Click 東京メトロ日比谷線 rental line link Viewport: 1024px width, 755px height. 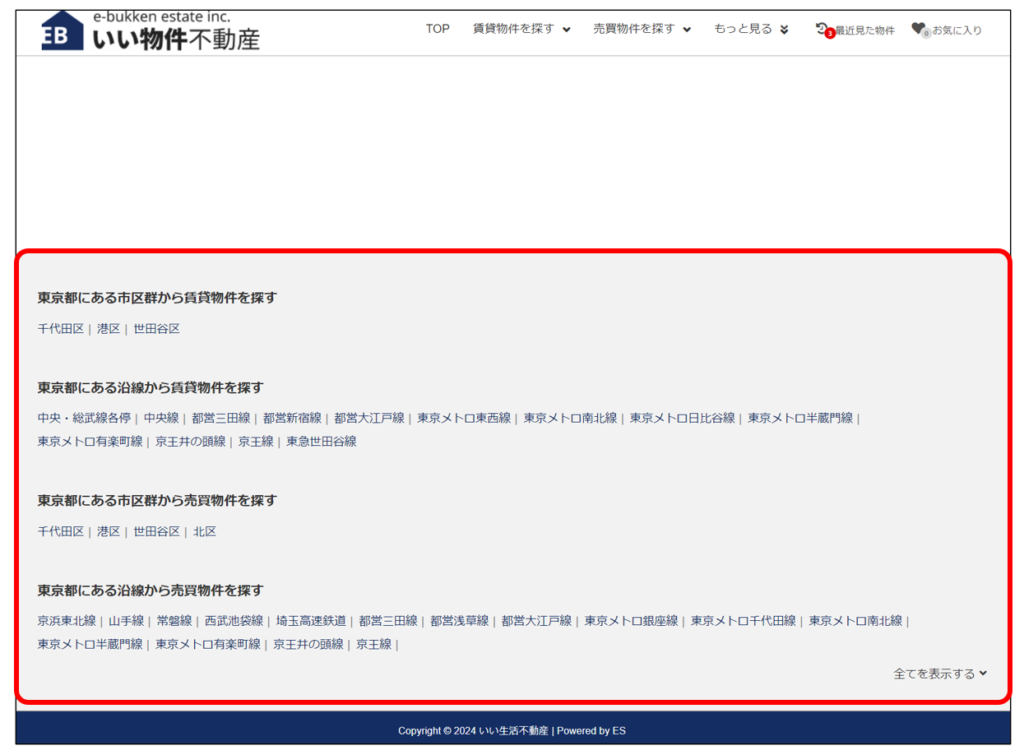682,418
